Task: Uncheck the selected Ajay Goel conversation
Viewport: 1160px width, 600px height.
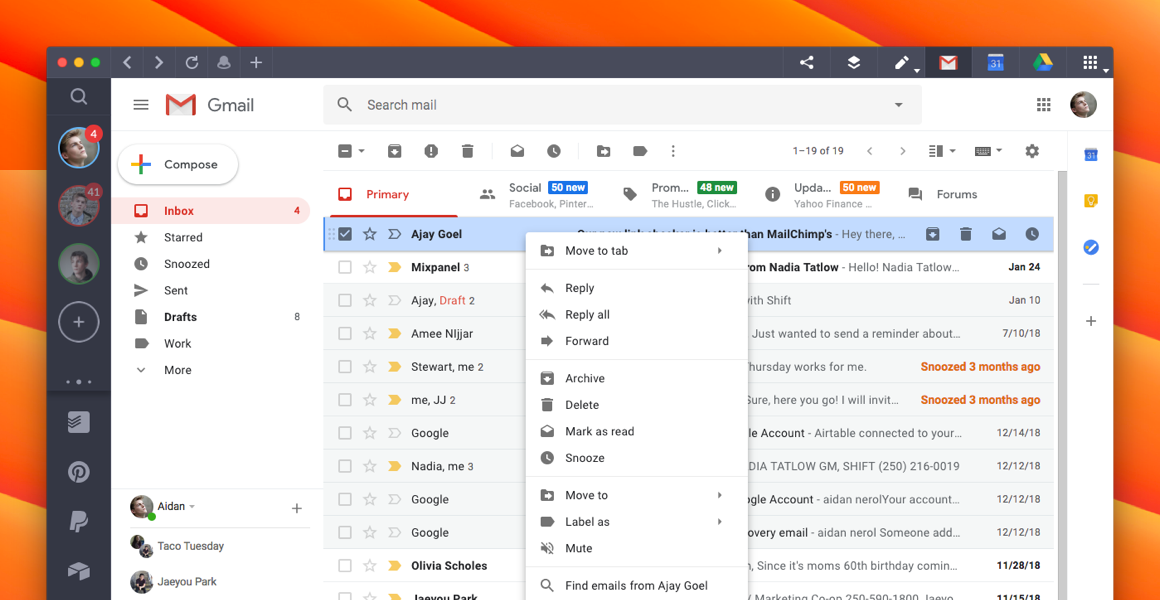Action: (345, 233)
